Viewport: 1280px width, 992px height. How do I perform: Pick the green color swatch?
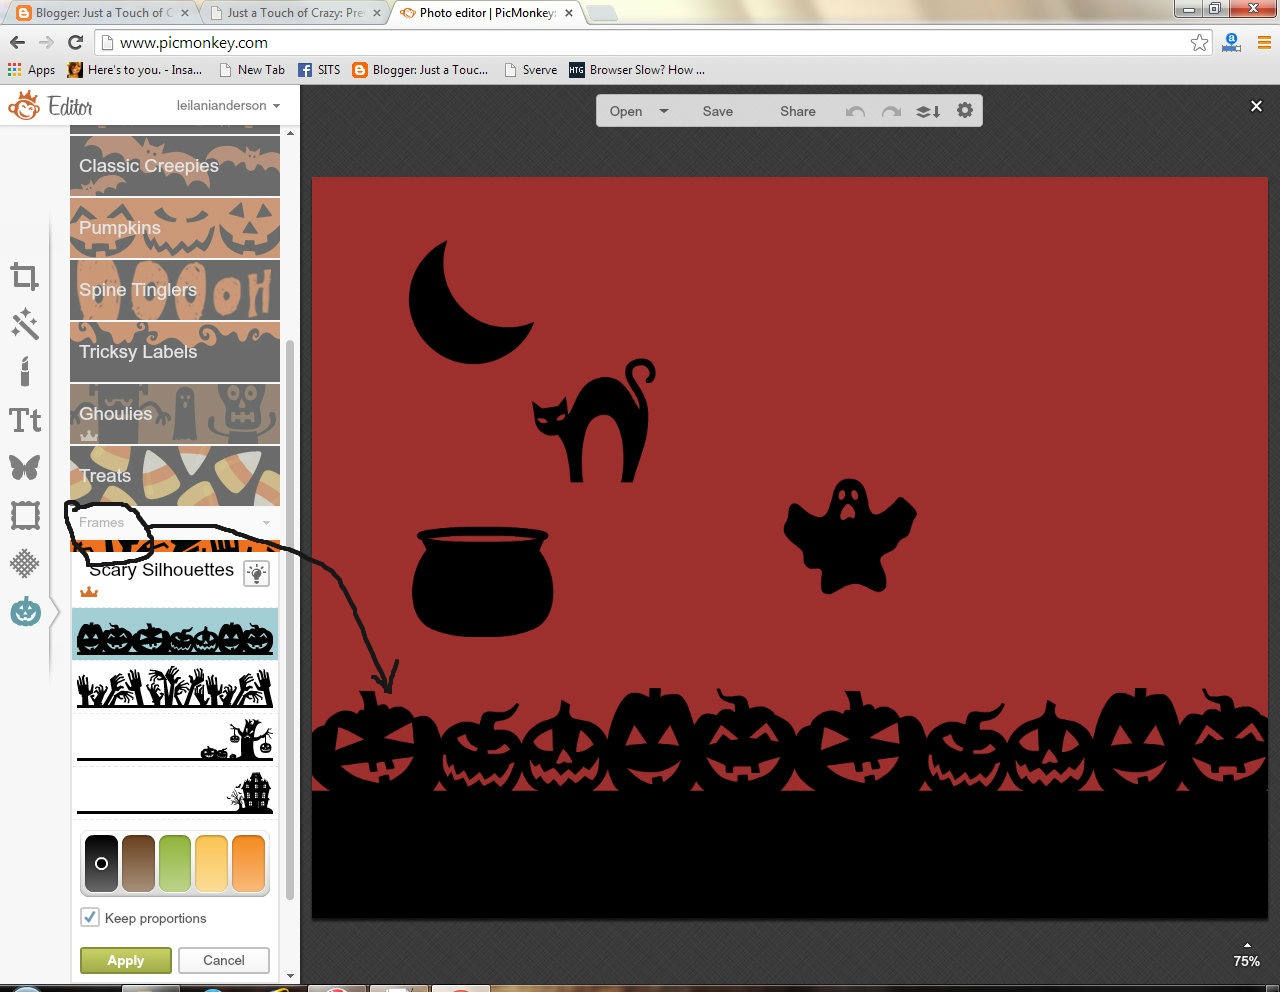[x=175, y=863]
